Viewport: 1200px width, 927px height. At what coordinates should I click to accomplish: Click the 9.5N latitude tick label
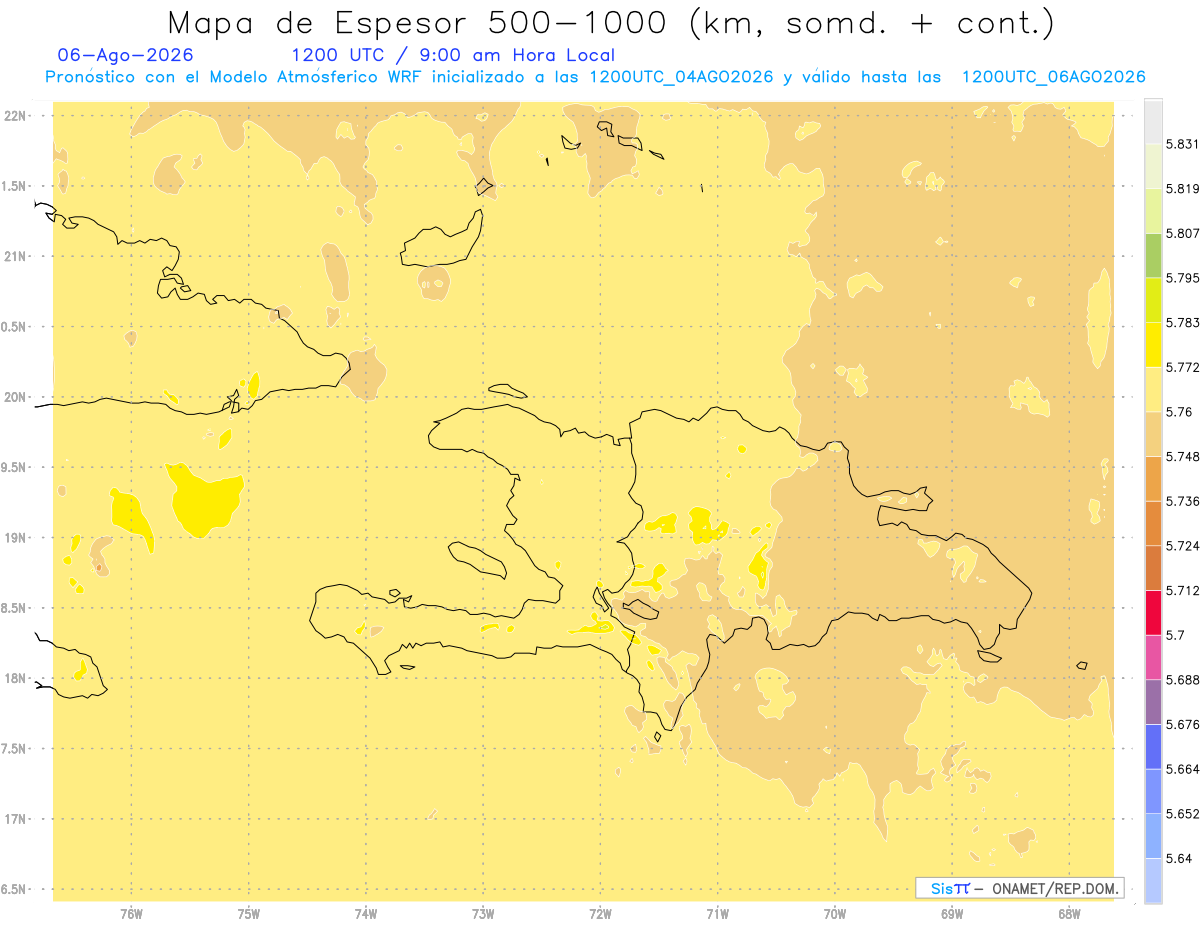14,467
